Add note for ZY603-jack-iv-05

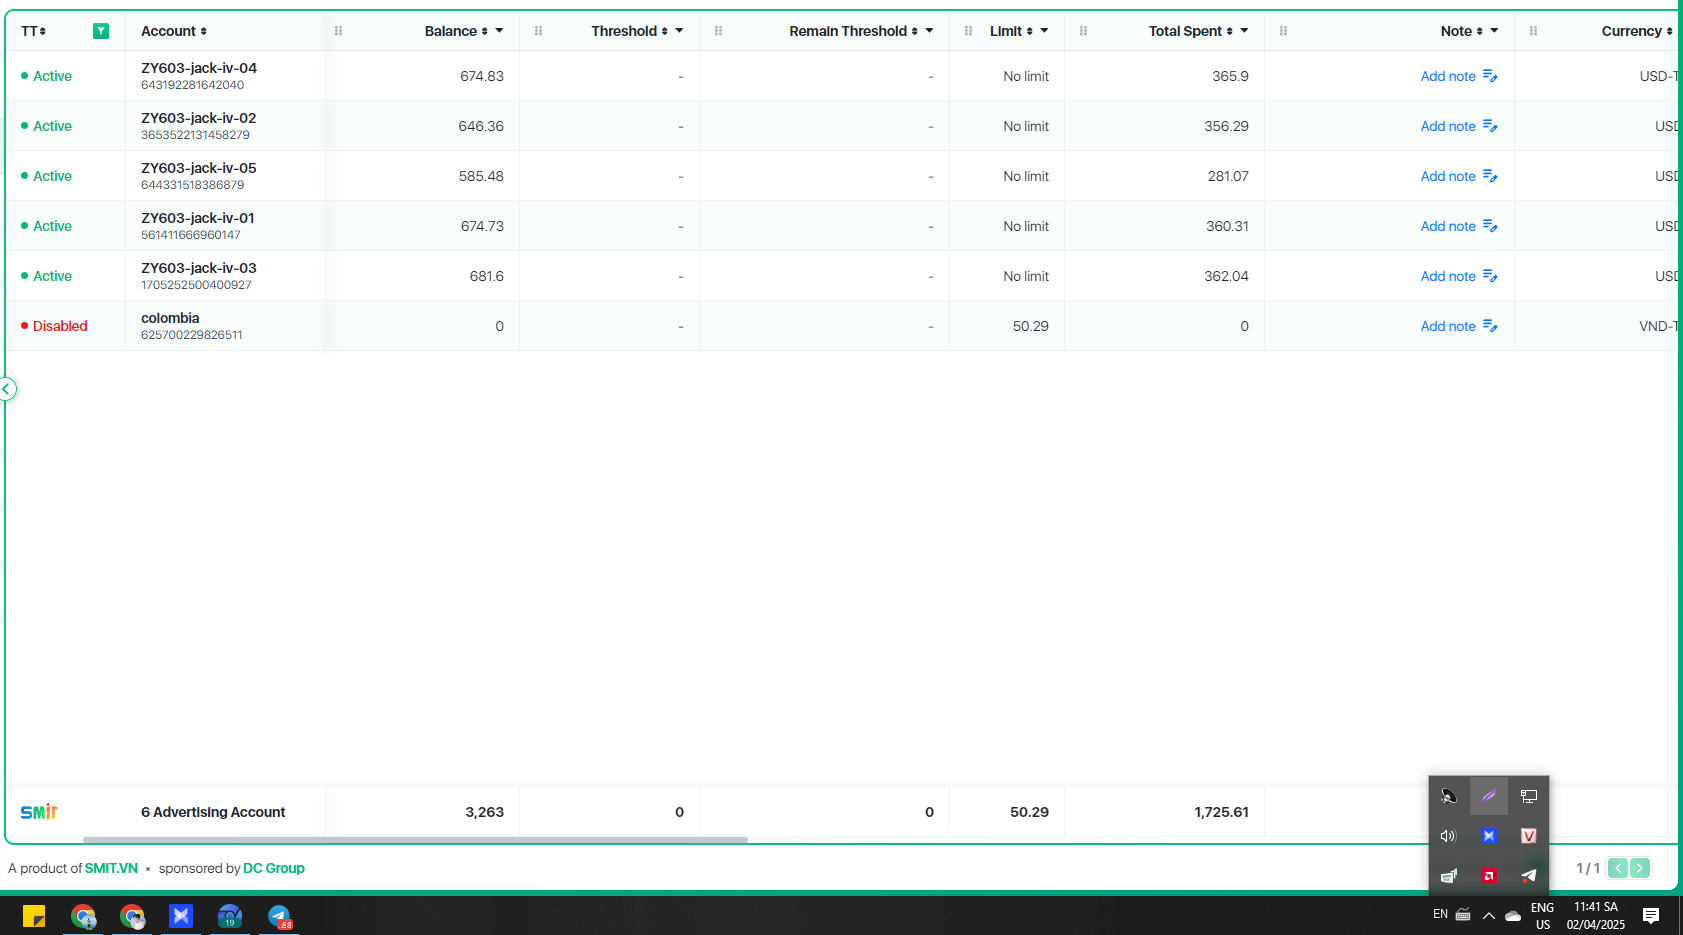1448,176
